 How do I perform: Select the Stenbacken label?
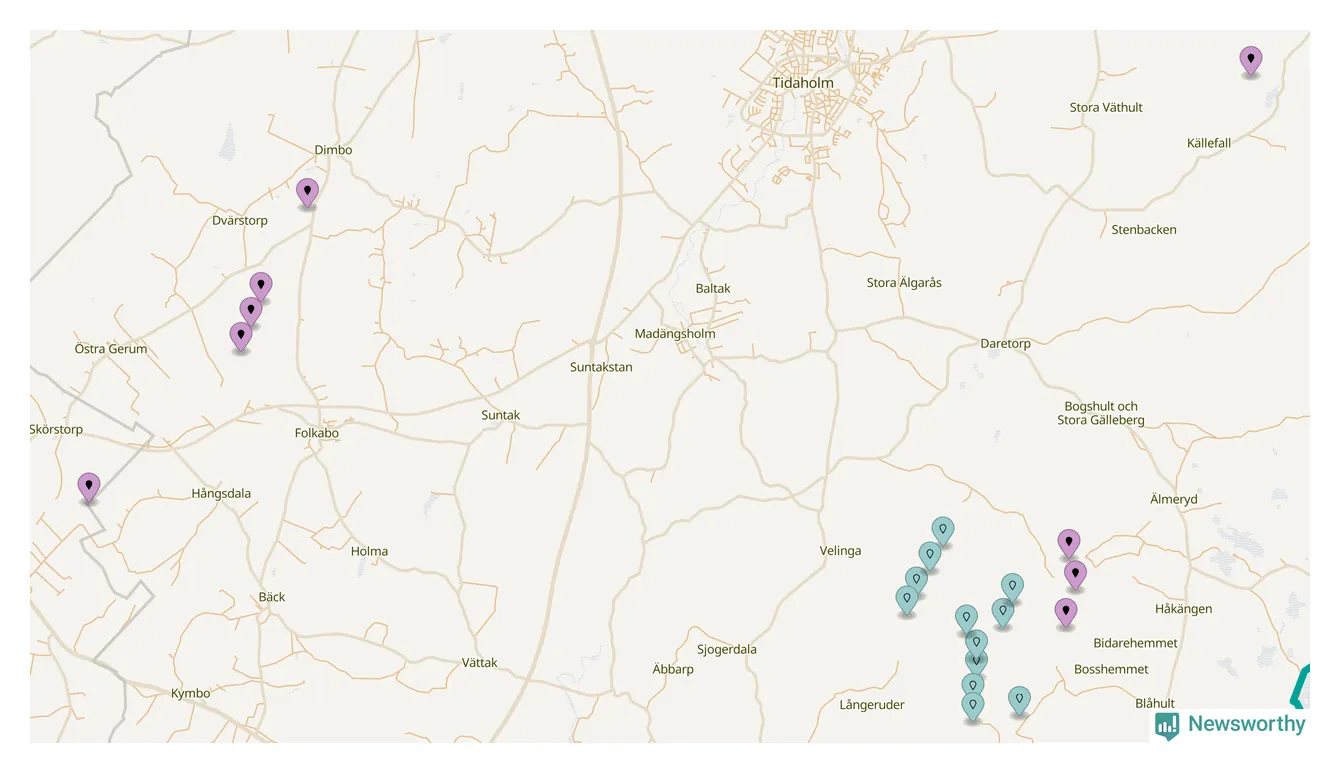point(1144,230)
